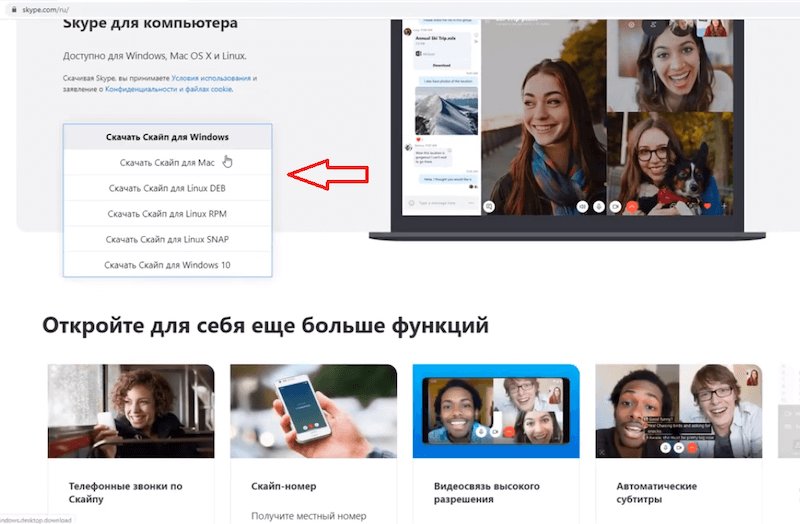Open the 'Скайп-номер' phone card image
800x524 pixels.
313,411
